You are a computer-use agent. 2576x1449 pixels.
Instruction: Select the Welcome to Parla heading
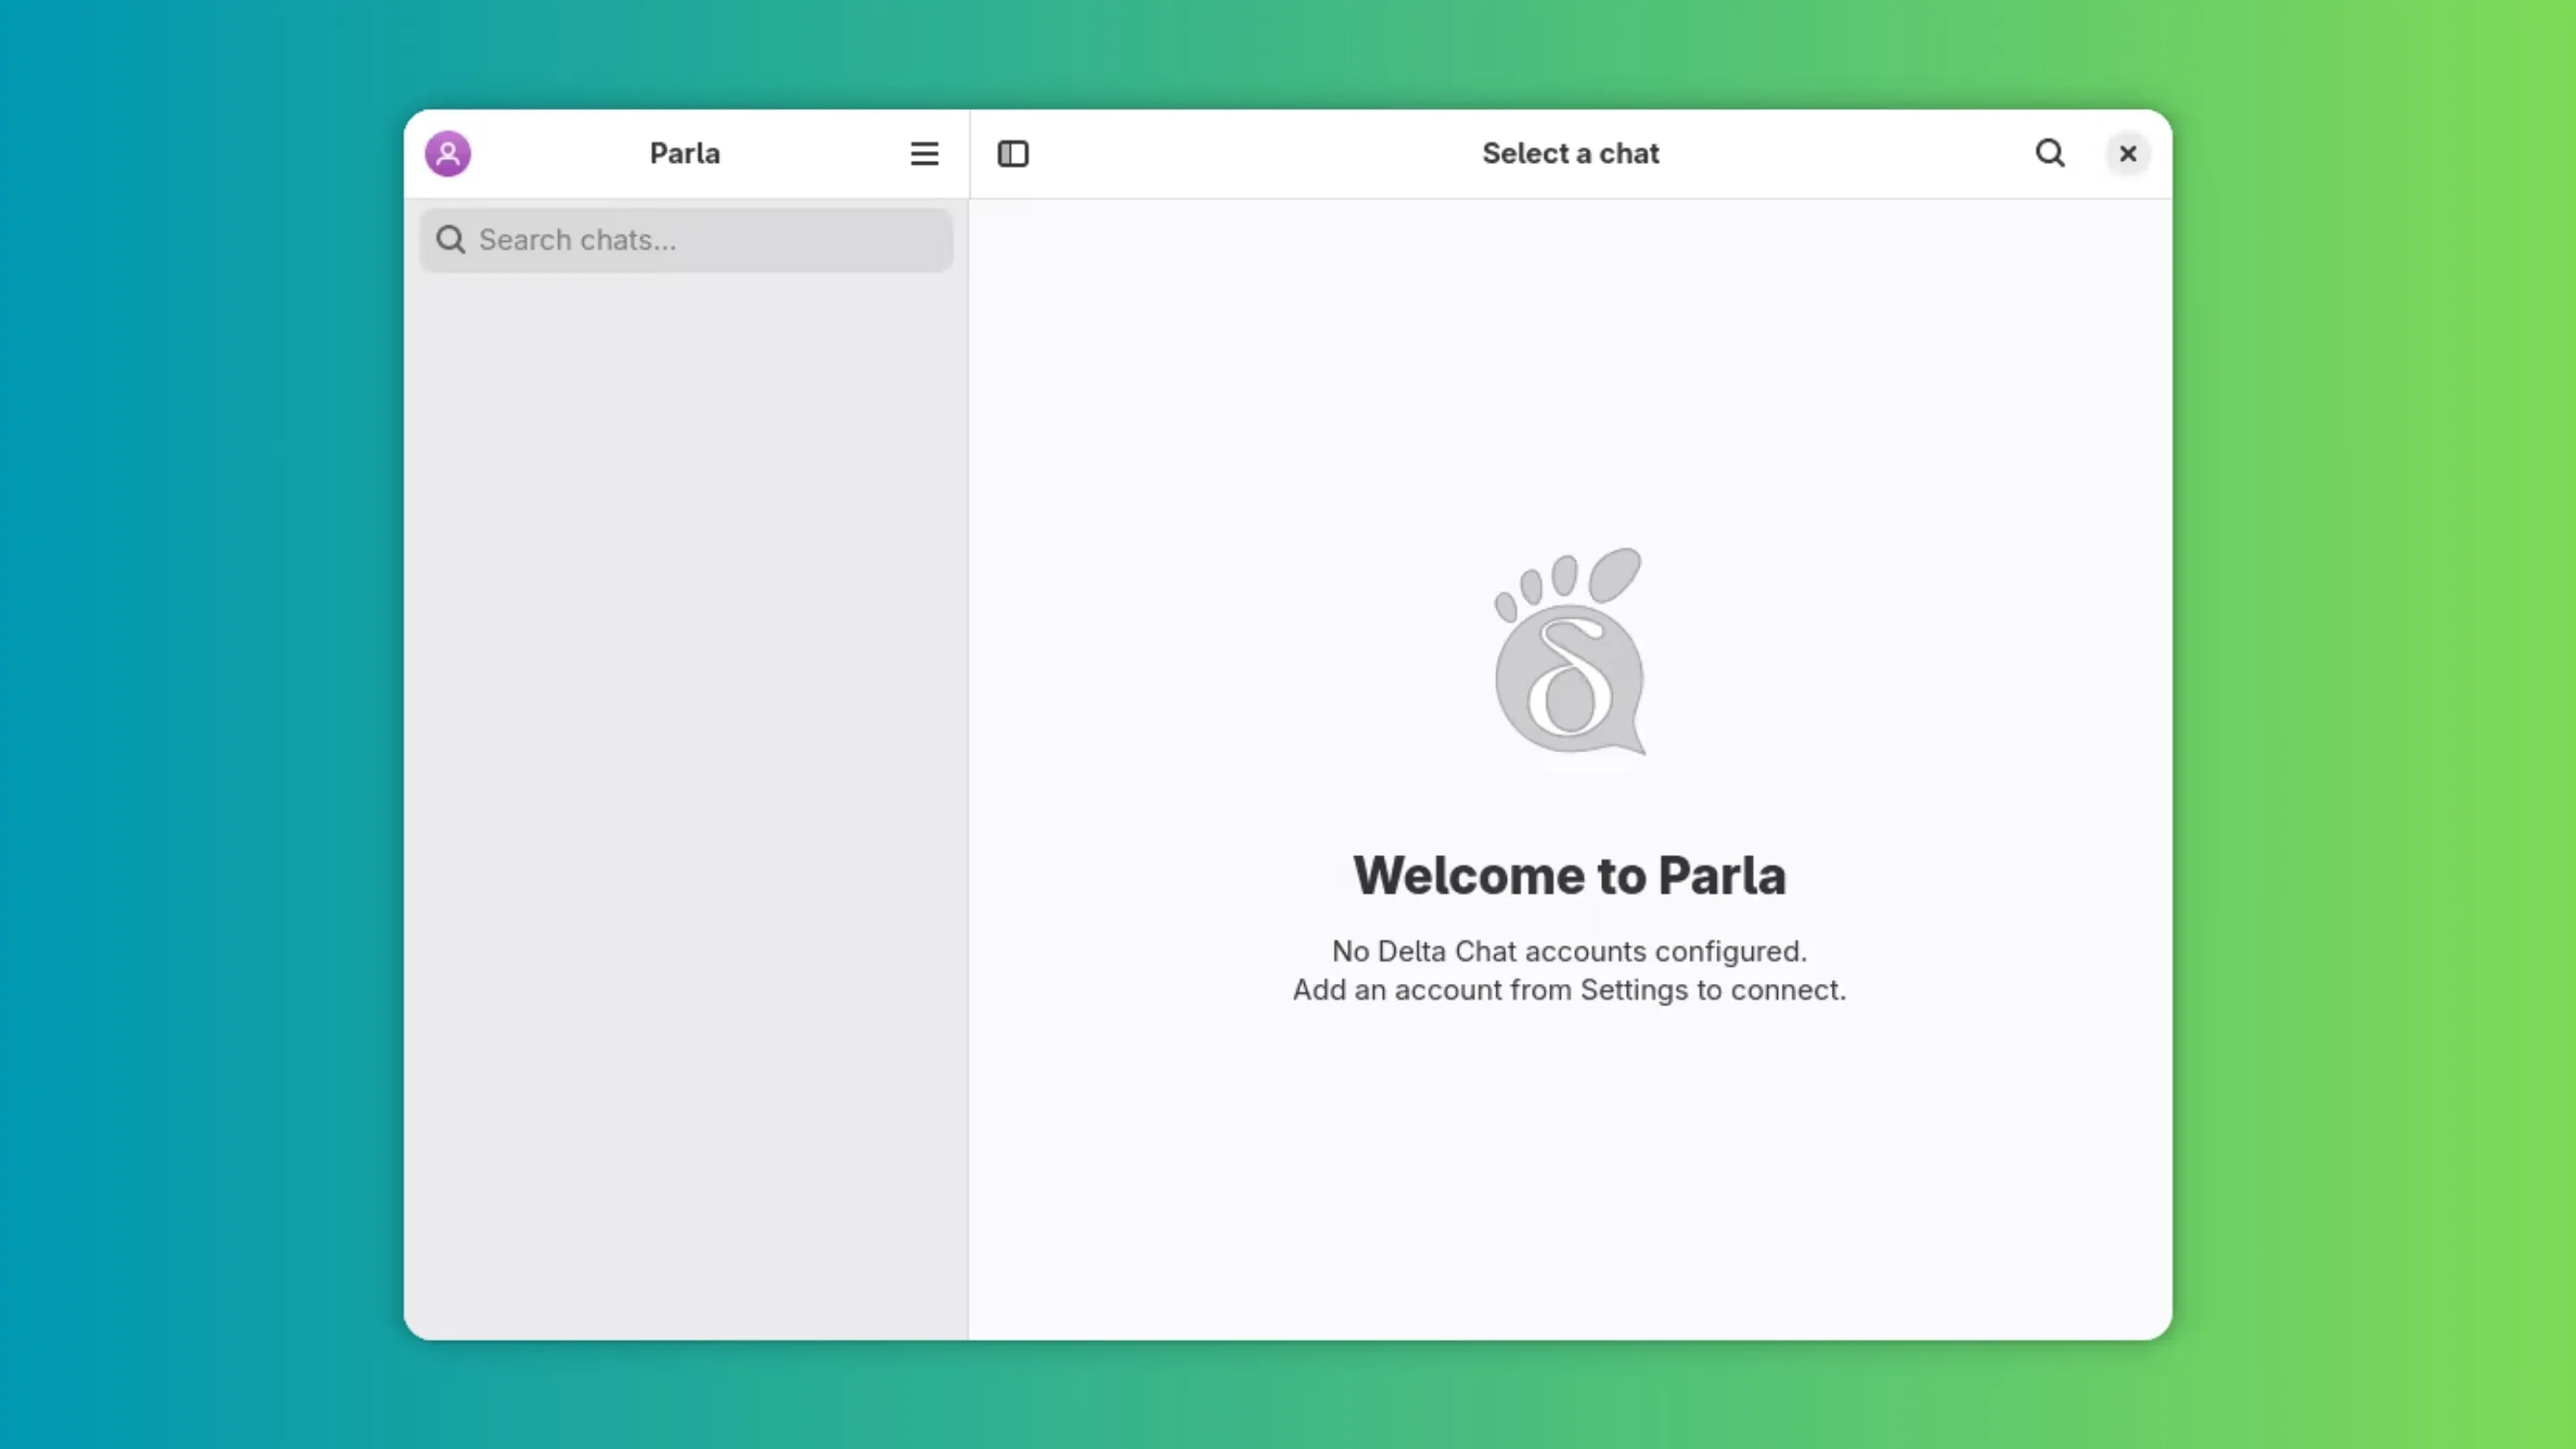click(x=1569, y=875)
